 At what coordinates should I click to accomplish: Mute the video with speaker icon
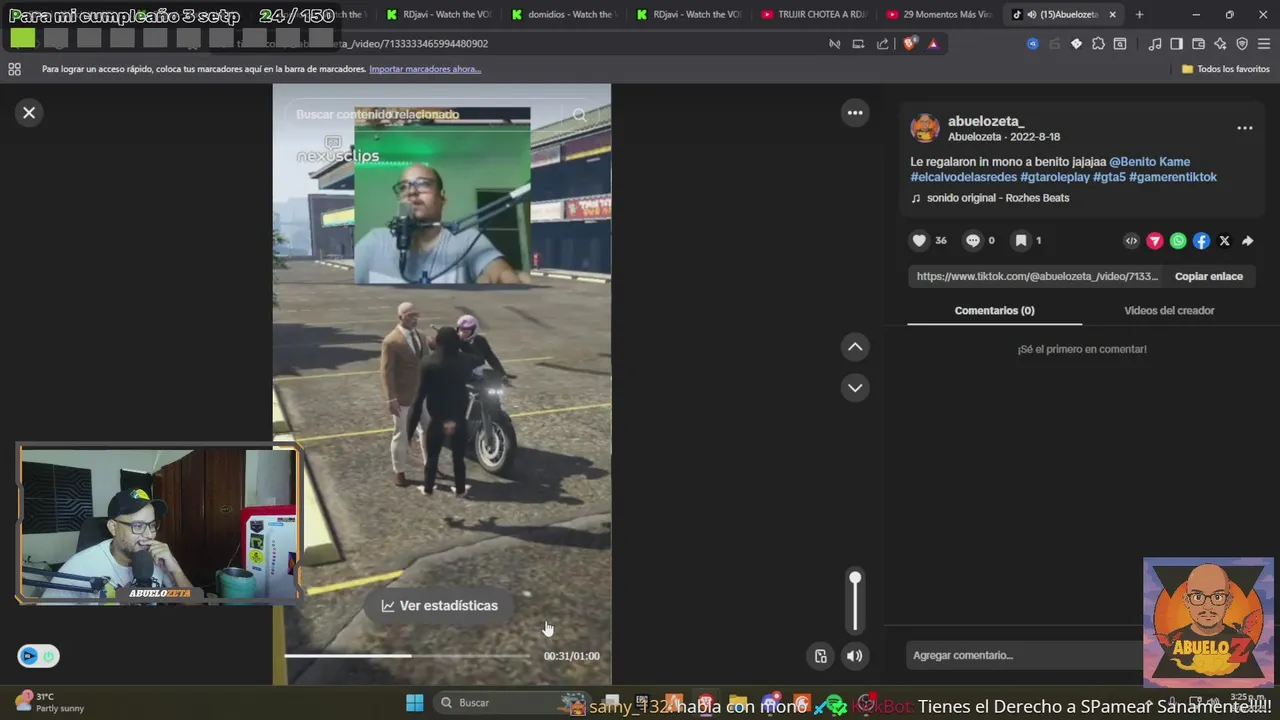click(x=854, y=656)
